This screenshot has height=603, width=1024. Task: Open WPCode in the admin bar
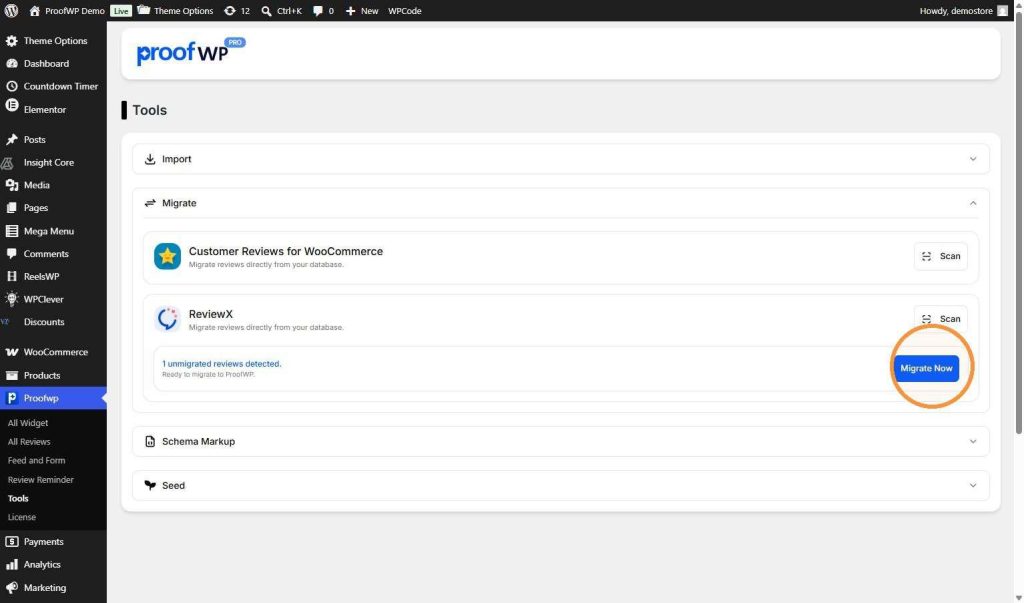click(404, 10)
